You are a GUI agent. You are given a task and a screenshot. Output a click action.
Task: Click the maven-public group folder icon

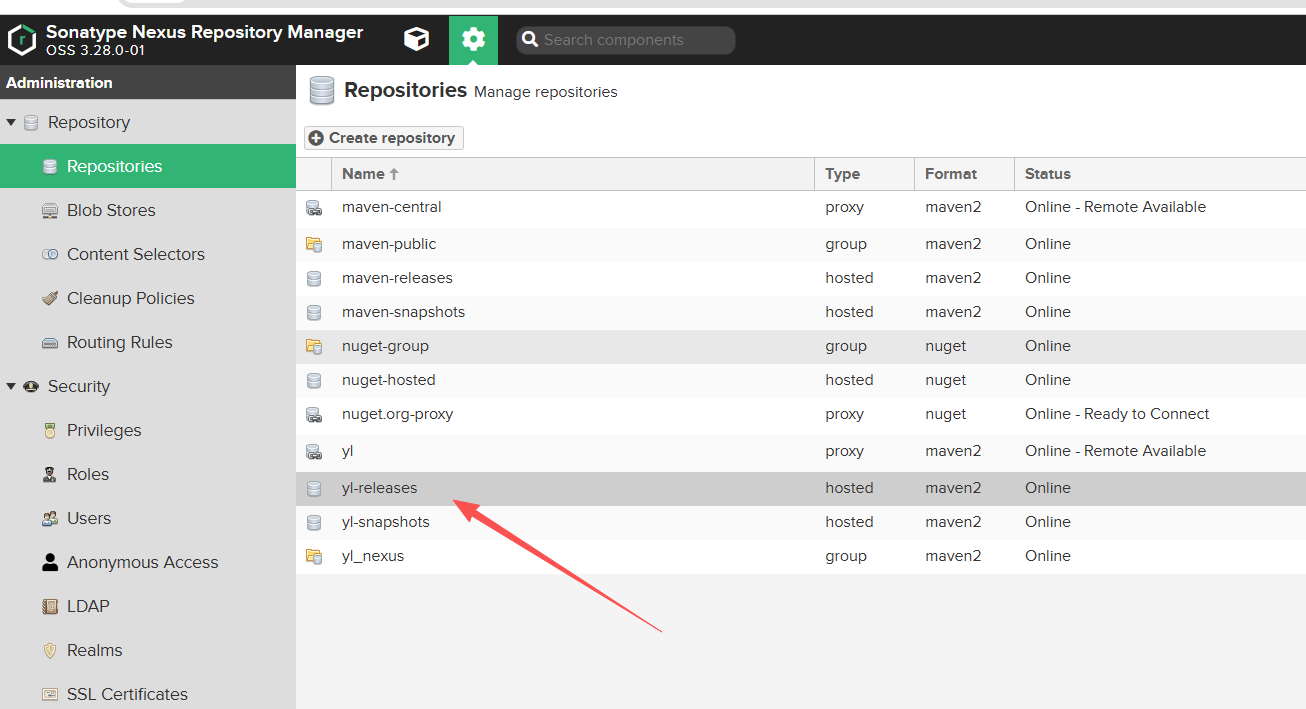tap(314, 244)
